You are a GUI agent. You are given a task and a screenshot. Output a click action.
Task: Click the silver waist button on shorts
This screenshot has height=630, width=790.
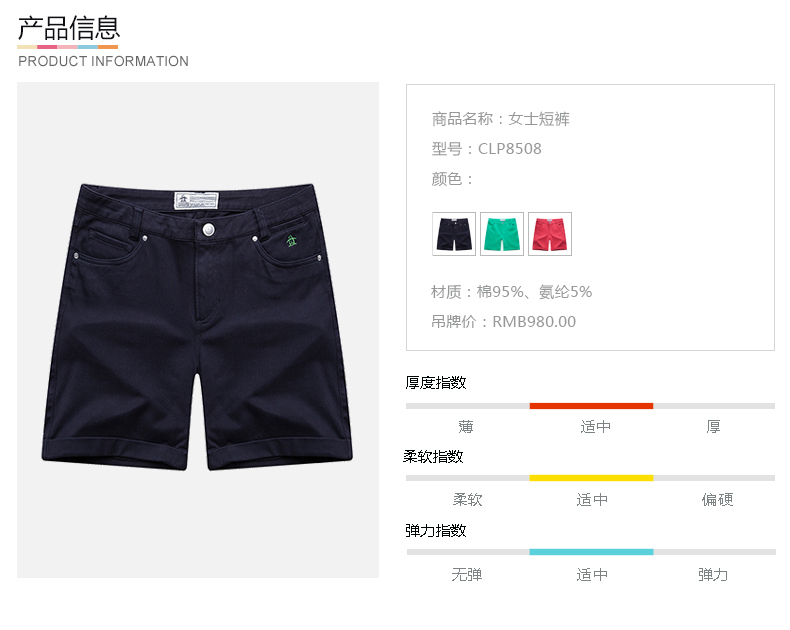[x=208, y=230]
